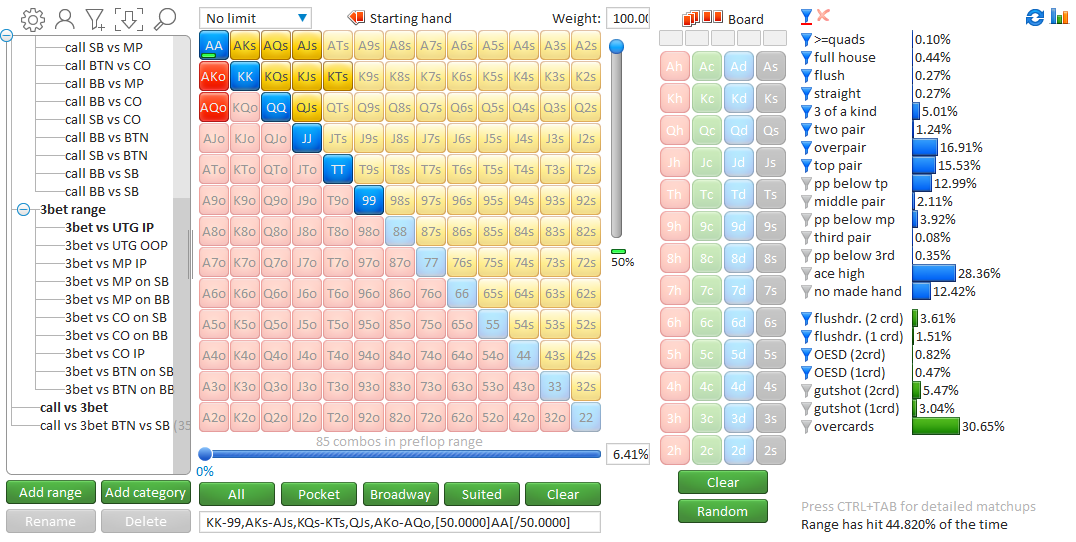Open the No limit dropdown
The height and width of the screenshot is (542, 1076).
(255, 19)
